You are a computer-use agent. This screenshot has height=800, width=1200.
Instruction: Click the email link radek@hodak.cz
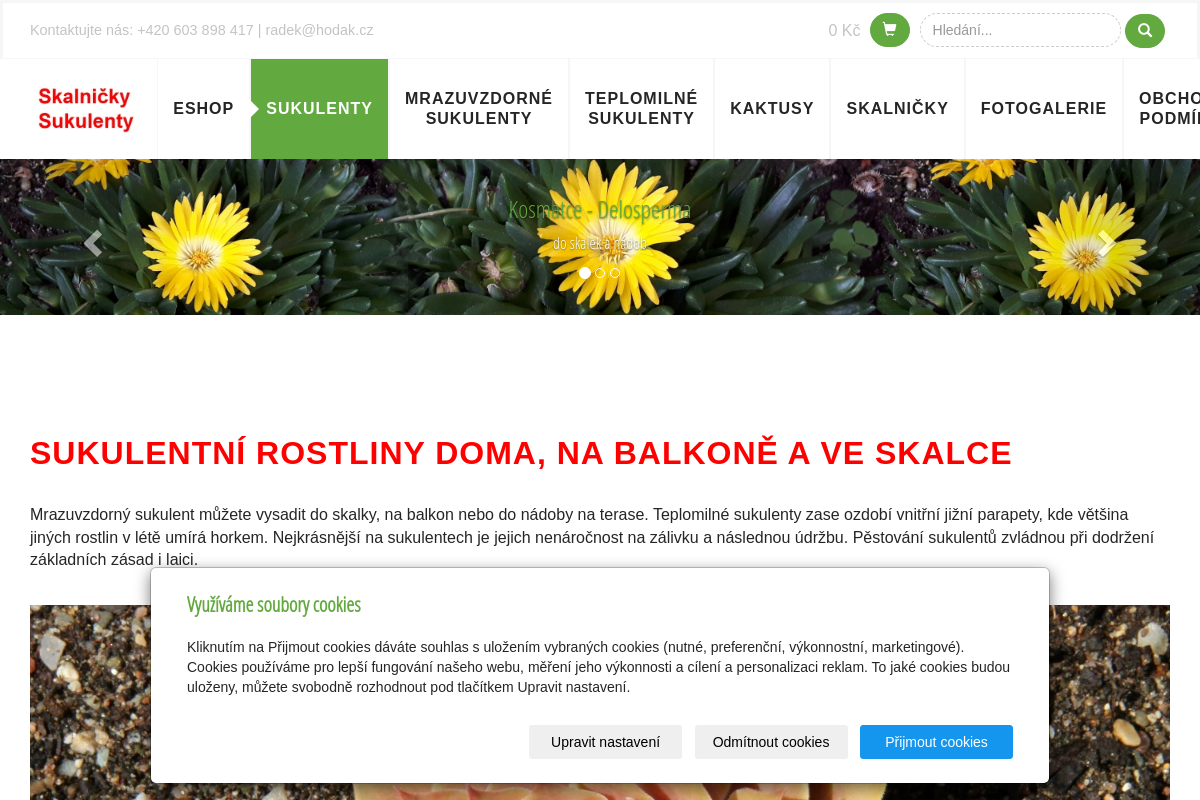tap(318, 29)
